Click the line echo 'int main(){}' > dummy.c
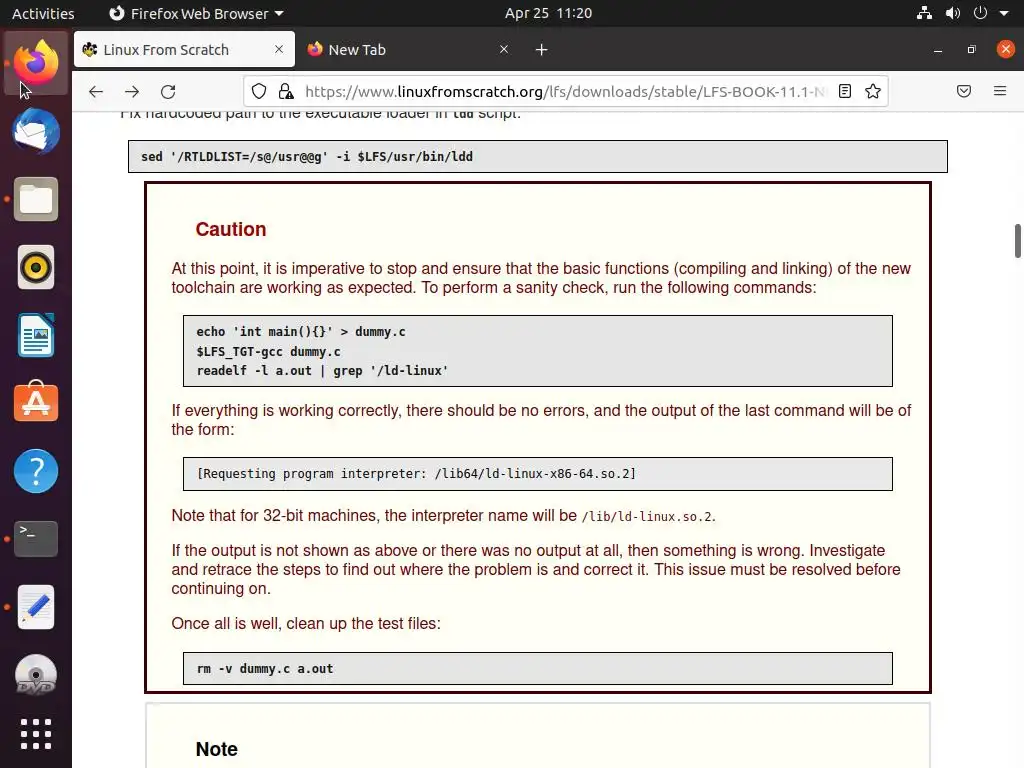The width and height of the screenshot is (1024, 768). click(x=300, y=332)
